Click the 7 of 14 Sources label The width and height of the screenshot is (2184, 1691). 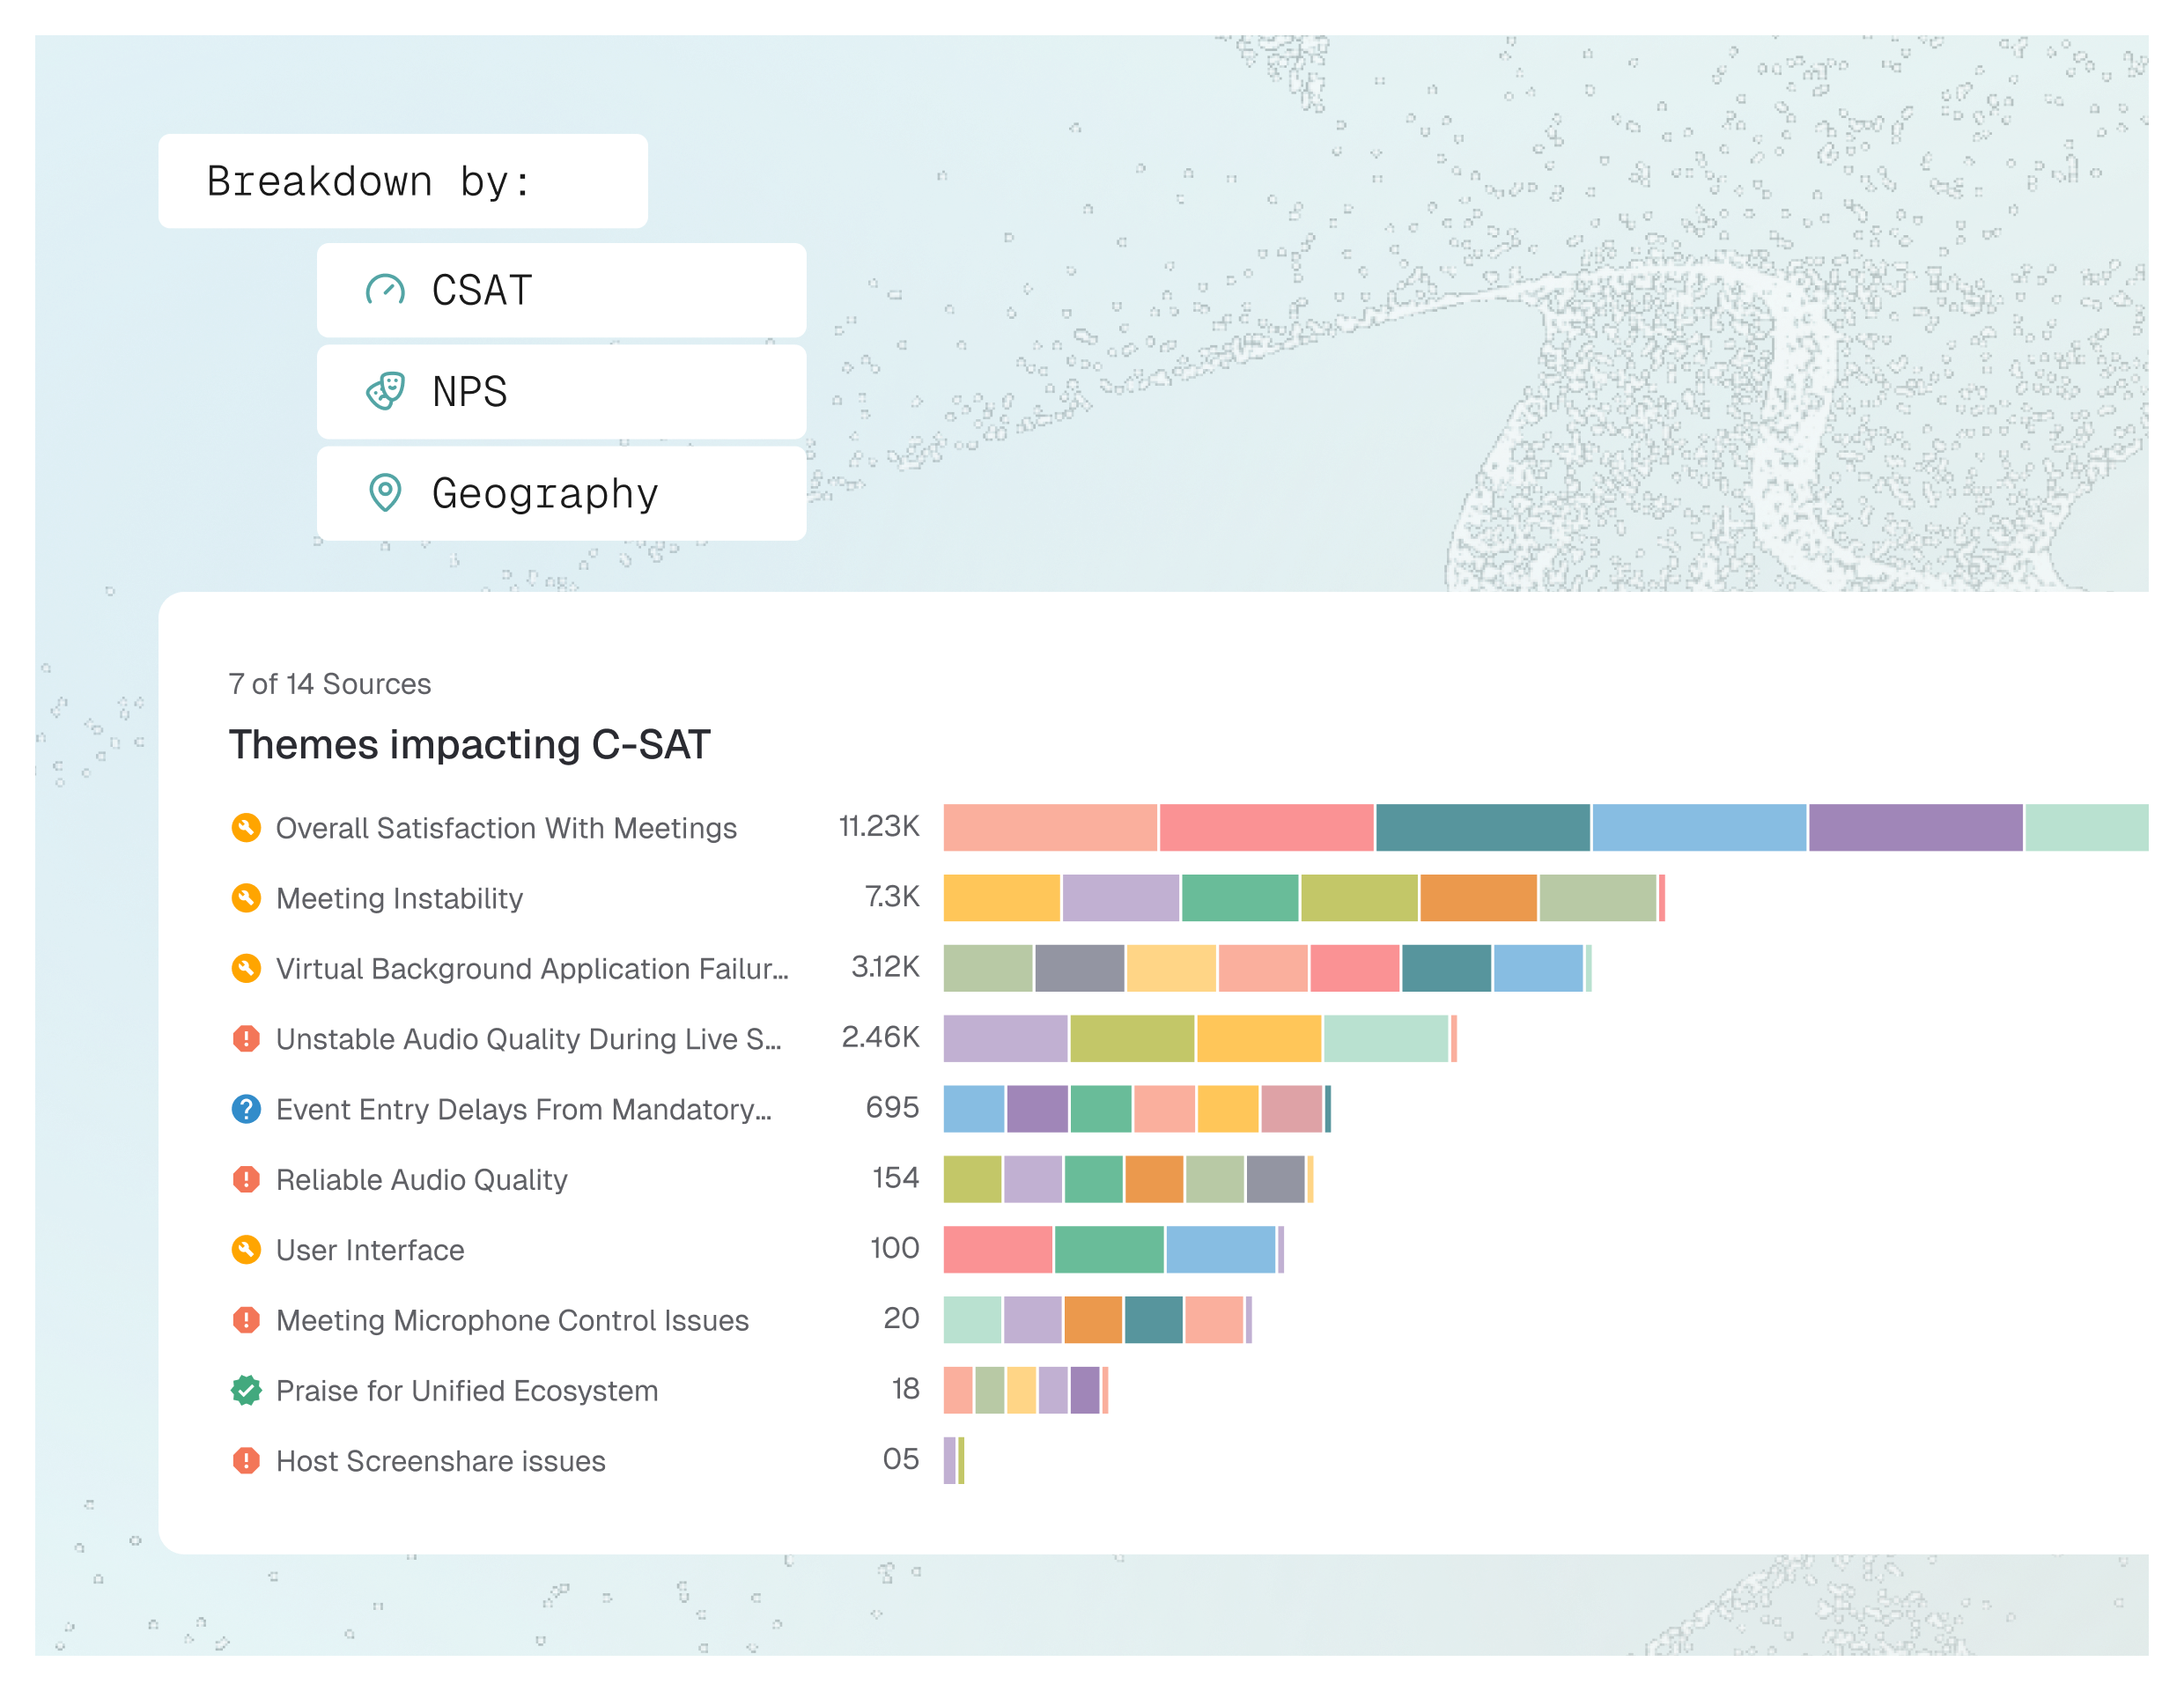click(x=330, y=684)
